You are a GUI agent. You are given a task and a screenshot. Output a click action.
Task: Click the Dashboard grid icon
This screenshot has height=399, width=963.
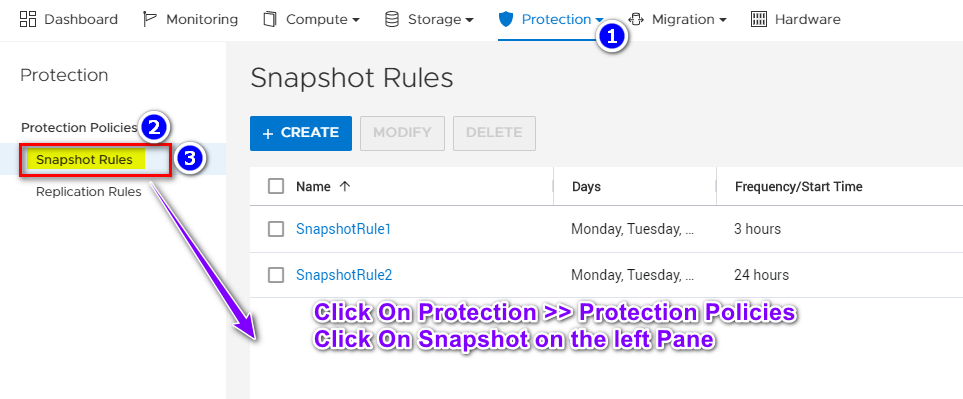point(28,19)
